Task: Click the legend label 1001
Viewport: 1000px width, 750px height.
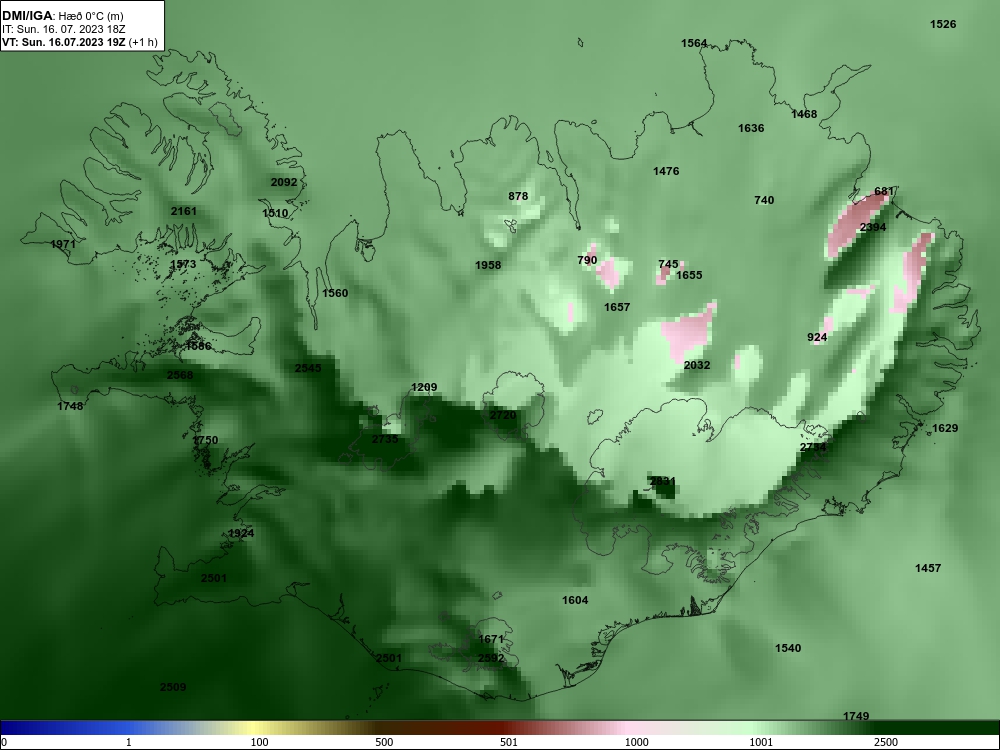Action: (761, 742)
